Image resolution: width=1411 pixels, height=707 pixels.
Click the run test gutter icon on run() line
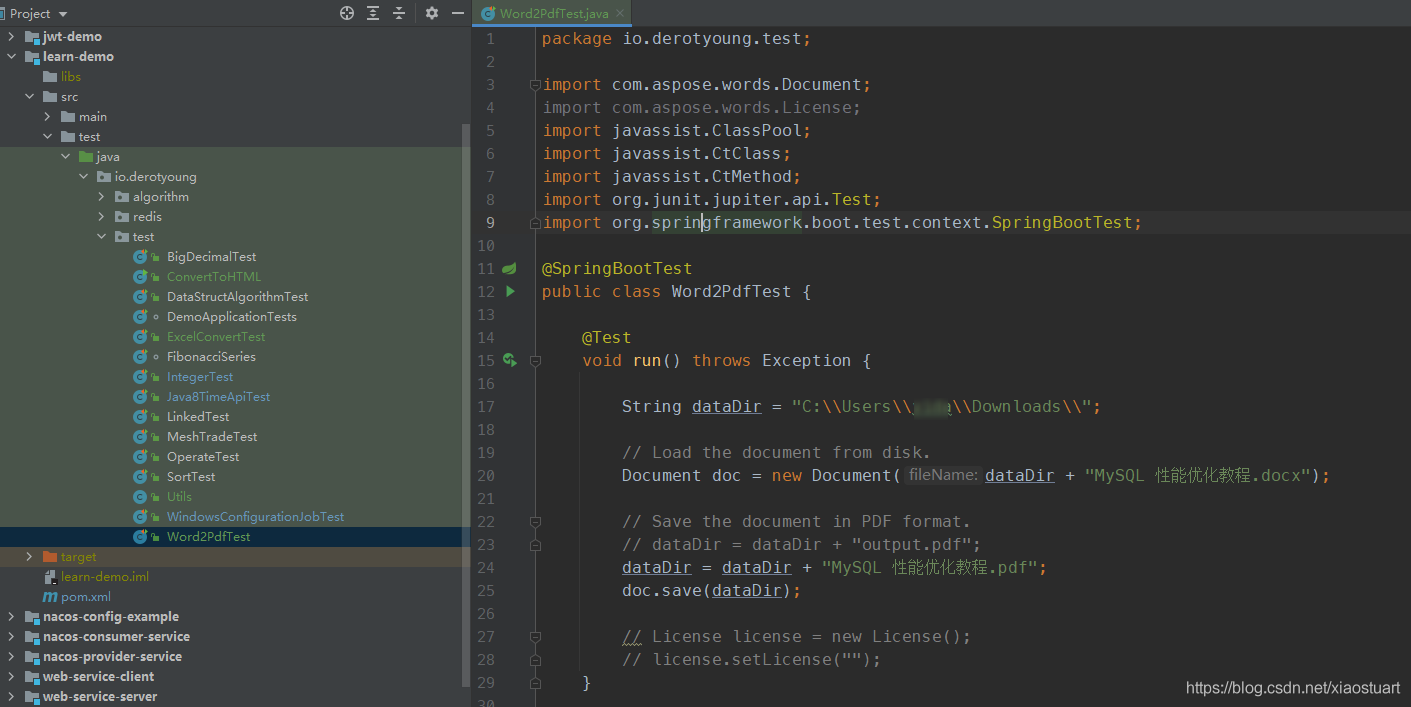[x=510, y=360]
